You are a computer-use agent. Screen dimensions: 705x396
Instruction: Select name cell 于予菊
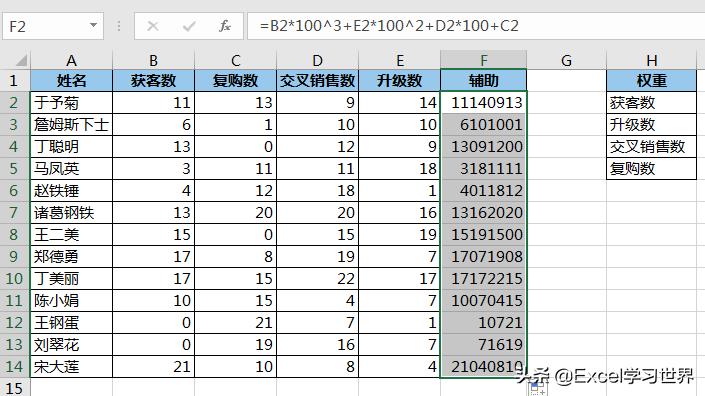71,102
